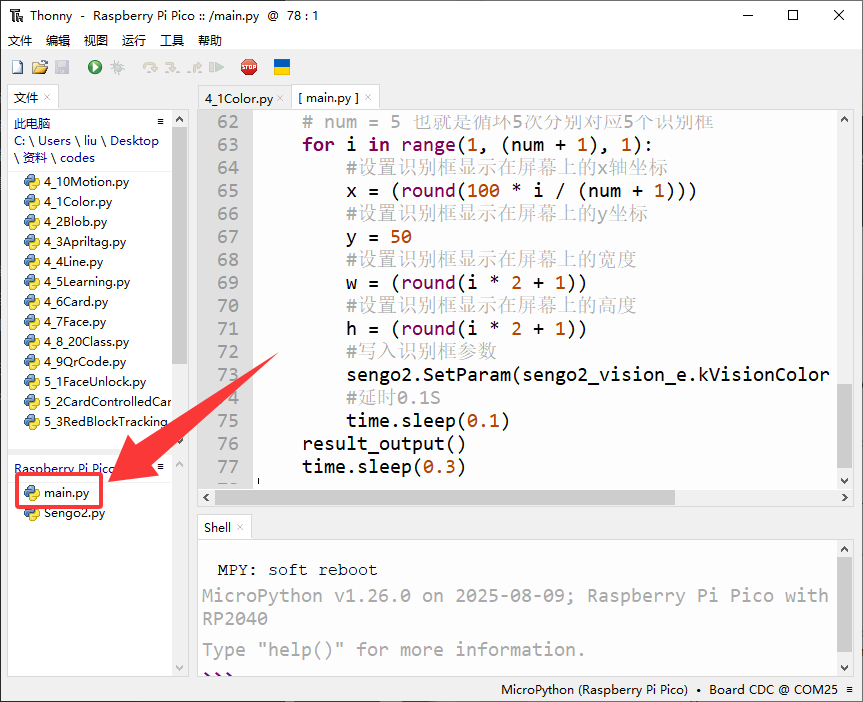The height and width of the screenshot is (702, 863).
Task: Open the 运行 menu
Action: point(134,40)
